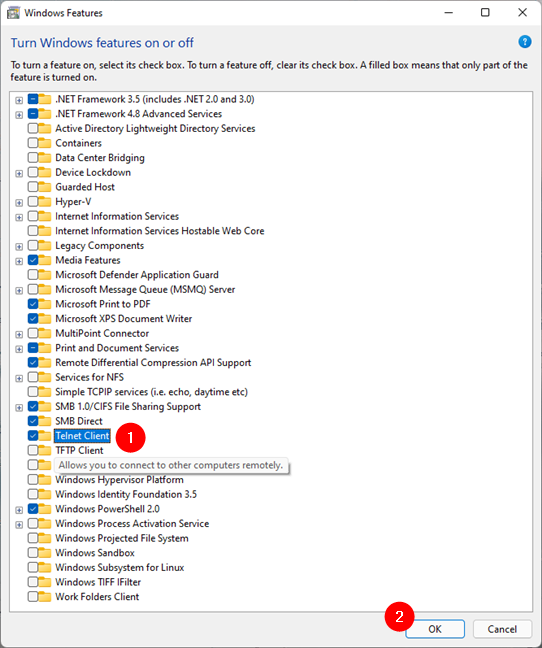Select the Windows Subsystem for Linux label
542x648 pixels.
tap(120, 567)
